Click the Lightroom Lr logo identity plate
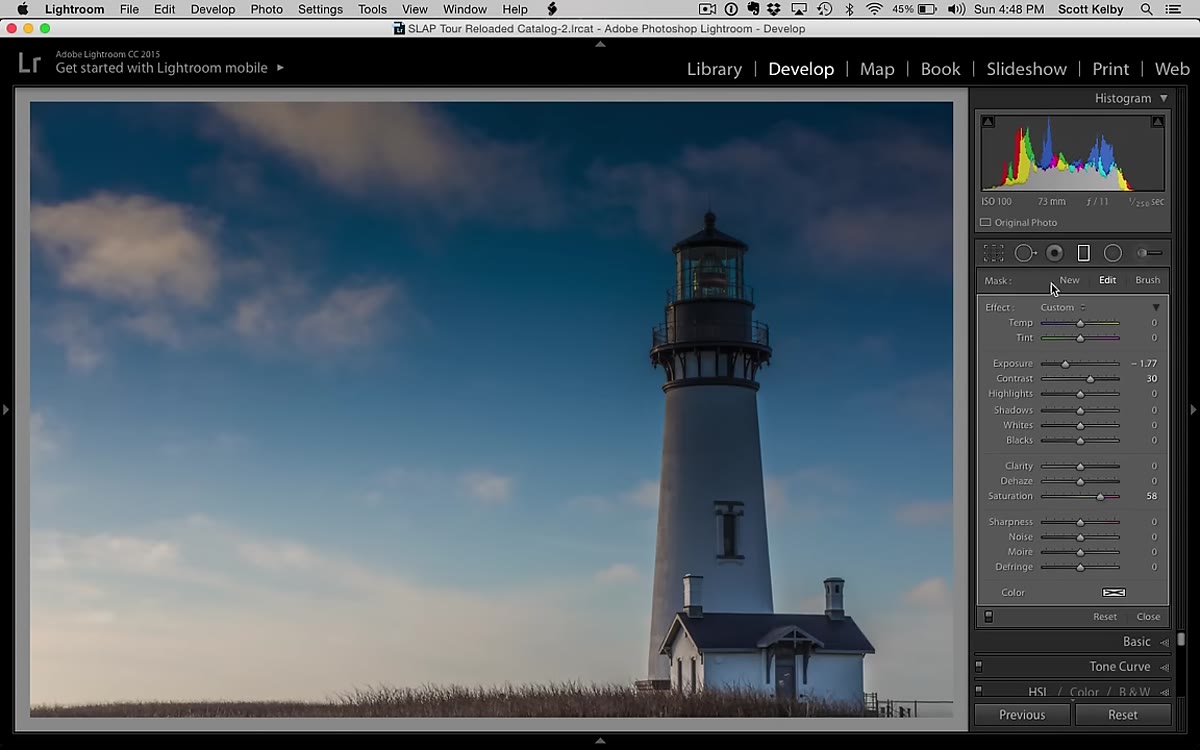The image size is (1200, 750). coord(29,63)
